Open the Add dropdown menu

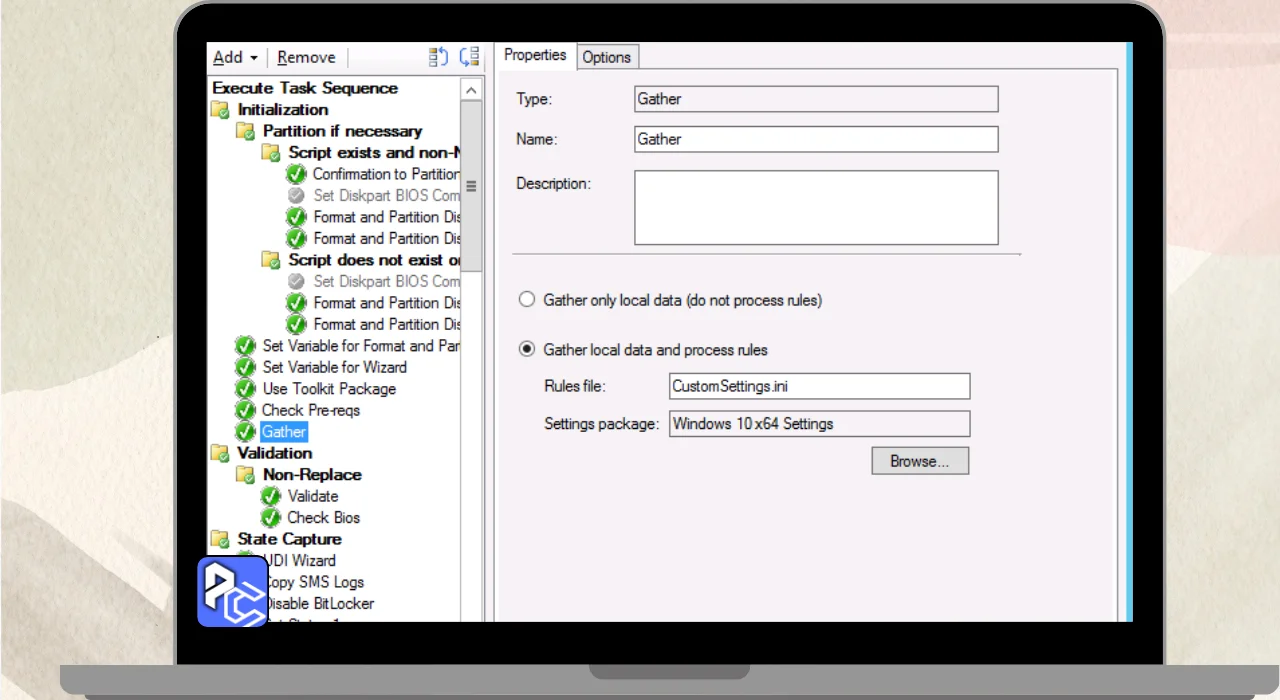point(235,58)
